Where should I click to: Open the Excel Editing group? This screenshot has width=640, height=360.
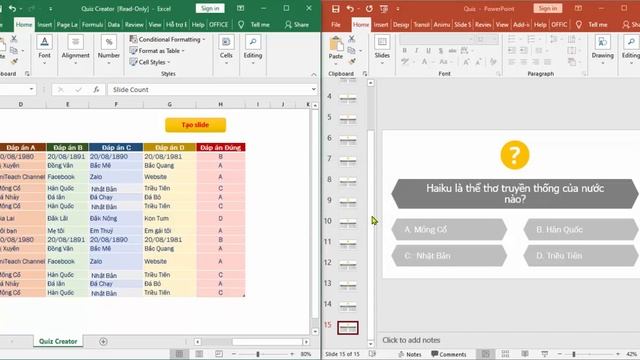point(253,50)
